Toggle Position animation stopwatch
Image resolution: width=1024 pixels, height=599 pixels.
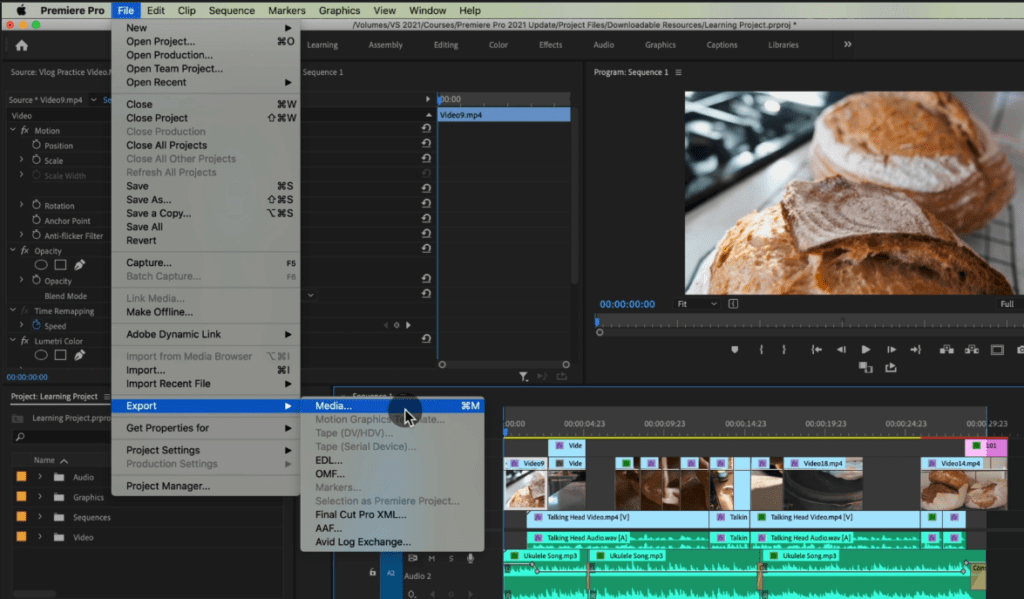tap(37, 145)
